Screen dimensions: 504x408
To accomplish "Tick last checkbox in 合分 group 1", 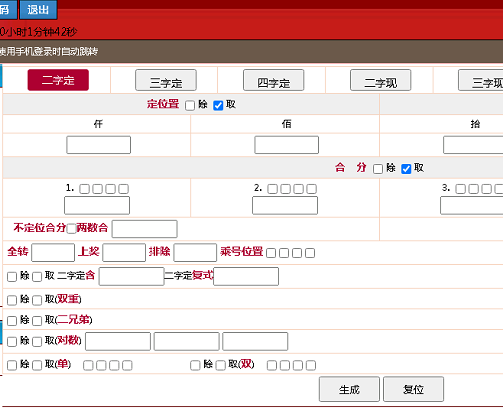I will 123,189.
